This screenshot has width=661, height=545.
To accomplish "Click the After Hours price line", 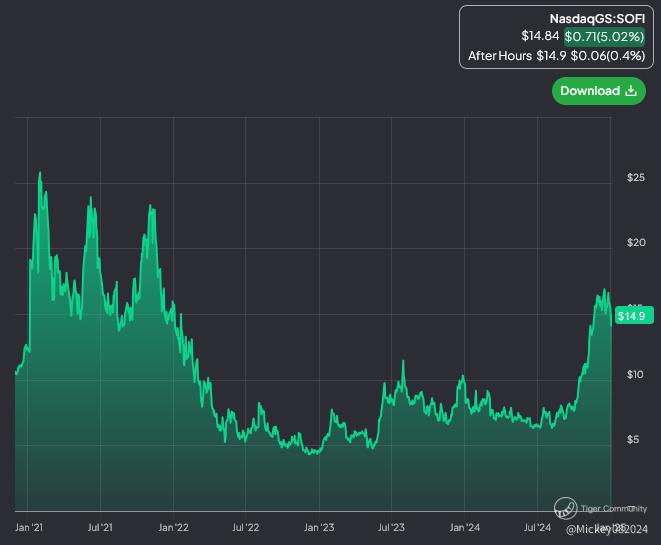I will [x=556, y=56].
